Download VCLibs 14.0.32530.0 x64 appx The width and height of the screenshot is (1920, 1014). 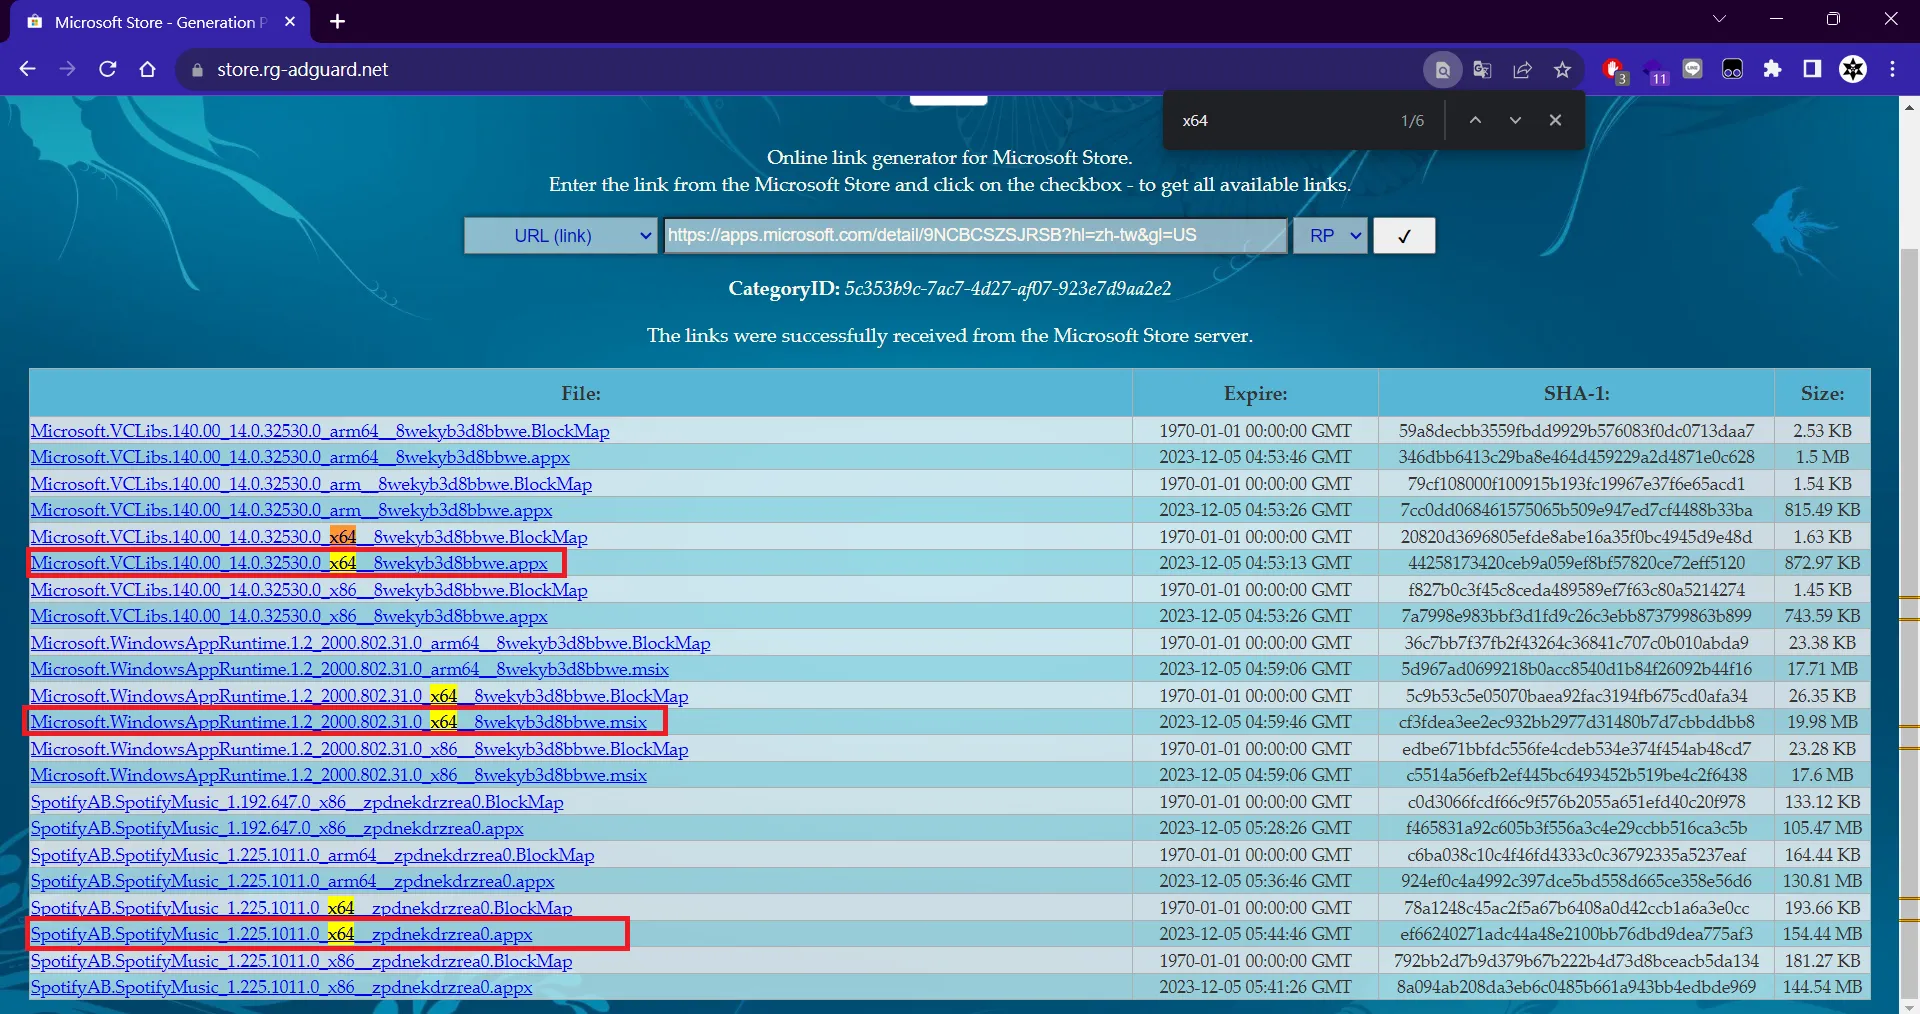point(289,563)
